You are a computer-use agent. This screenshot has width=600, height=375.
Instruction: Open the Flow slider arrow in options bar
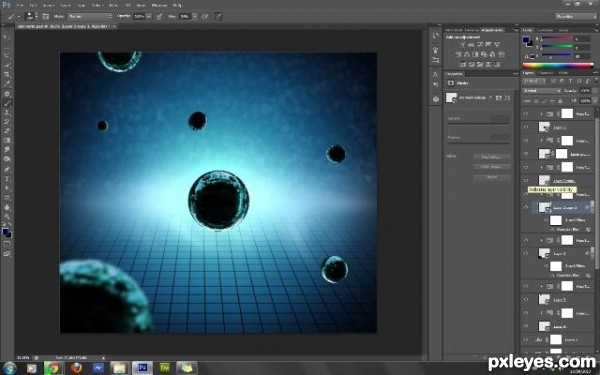(195, 16)
